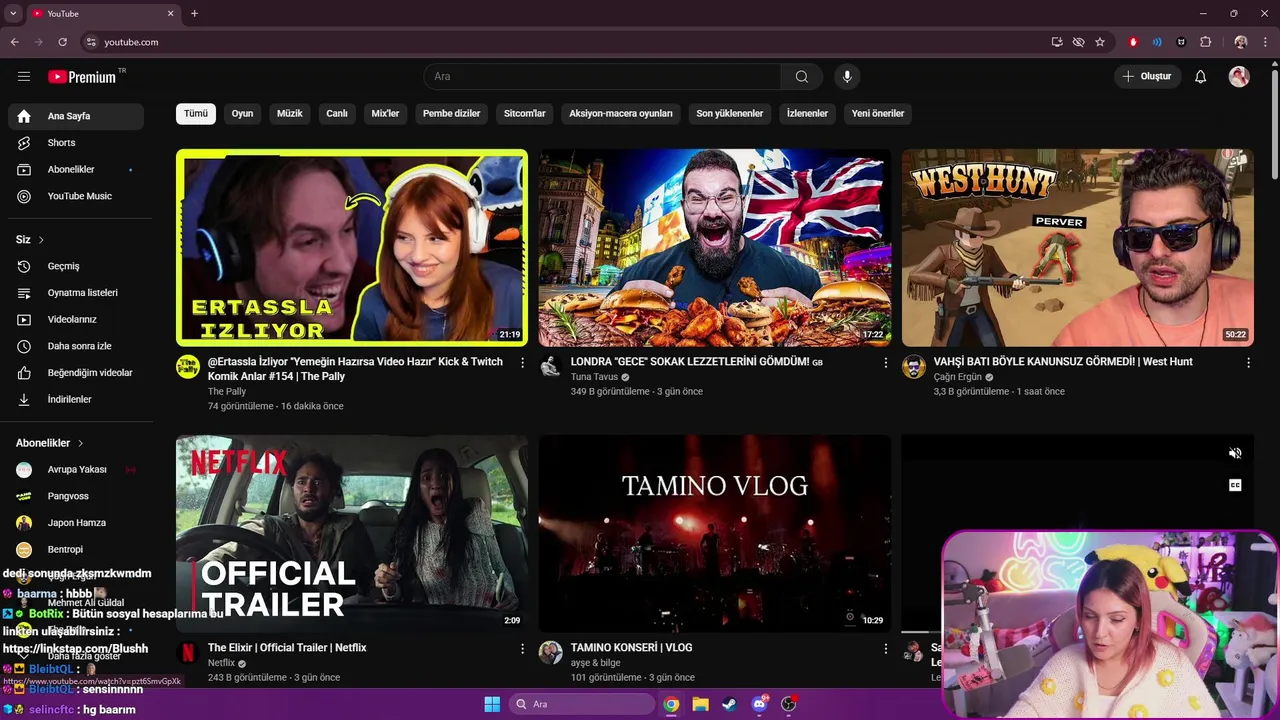This screenshot has height=720, width=1280.
Task: Select the Sitcom'lar filter chip
Action: [x=525, y=113]
